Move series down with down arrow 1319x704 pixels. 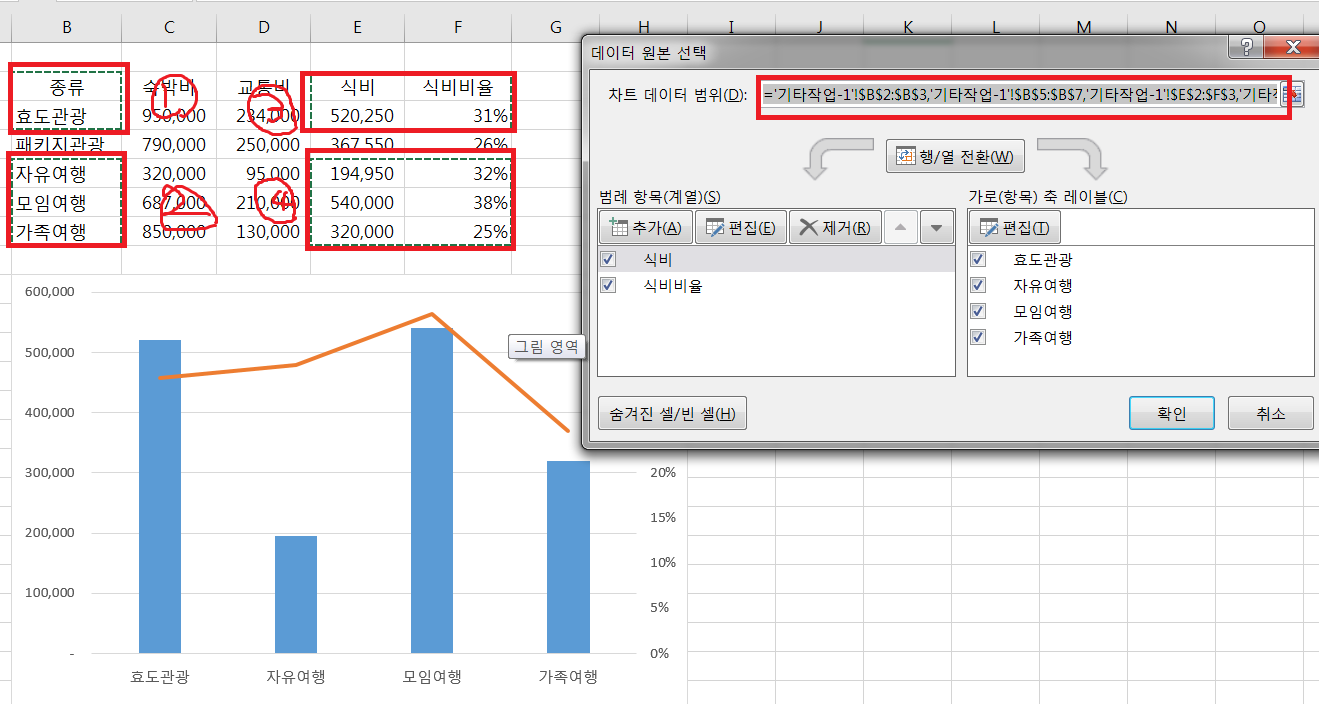[936, 228]
